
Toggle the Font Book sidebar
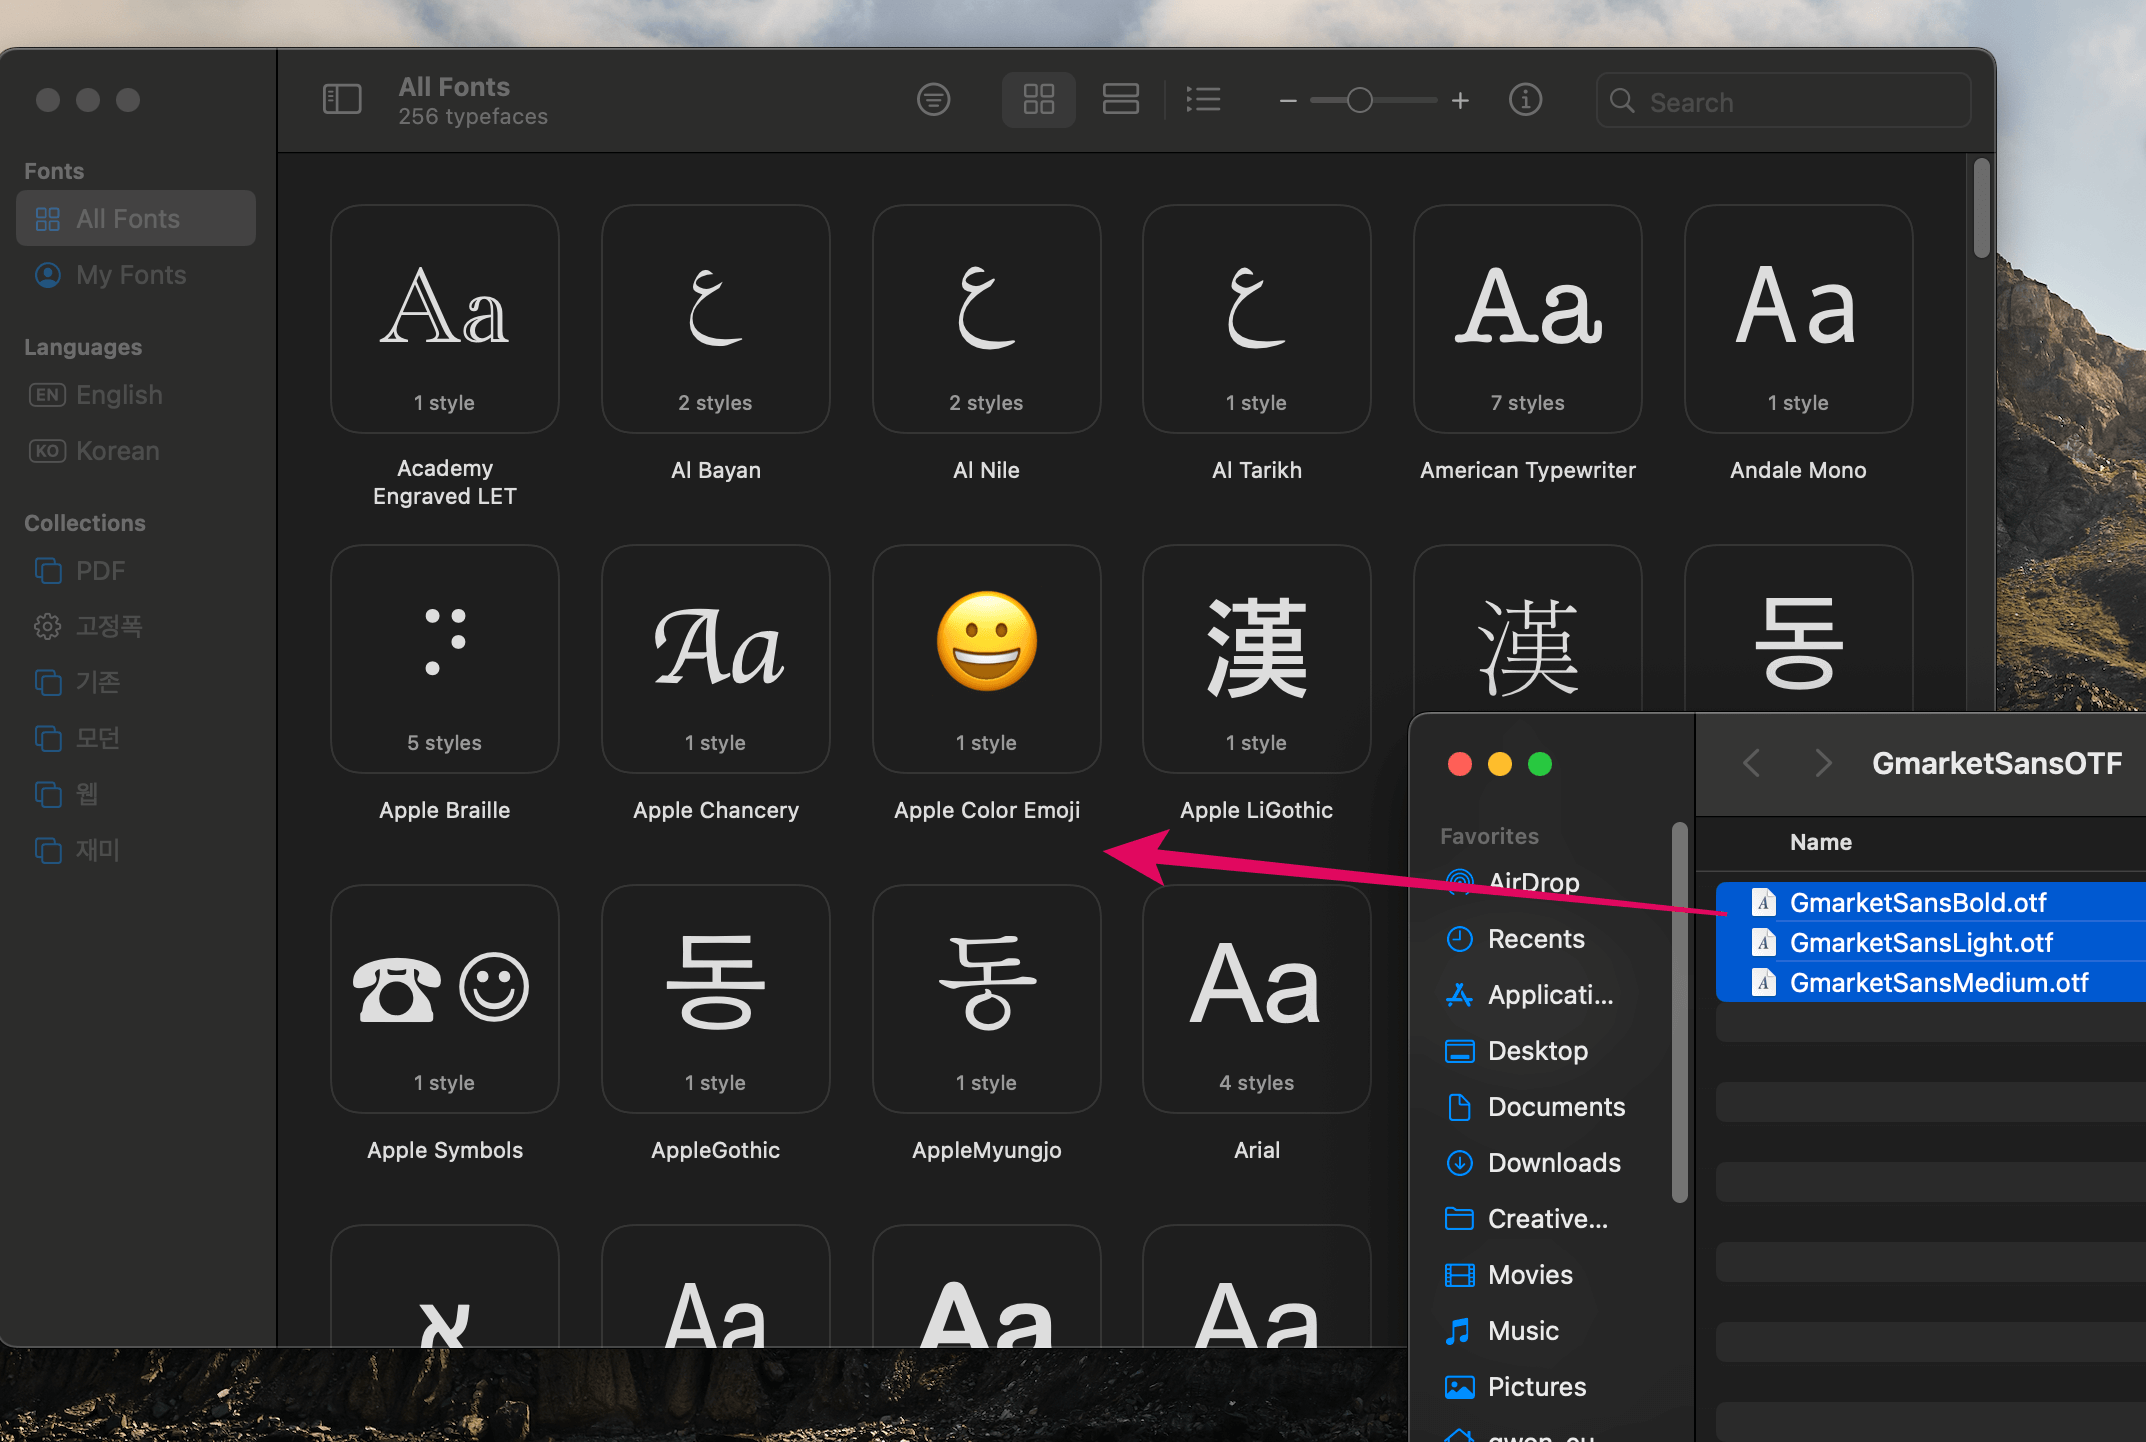click(342, 100)
